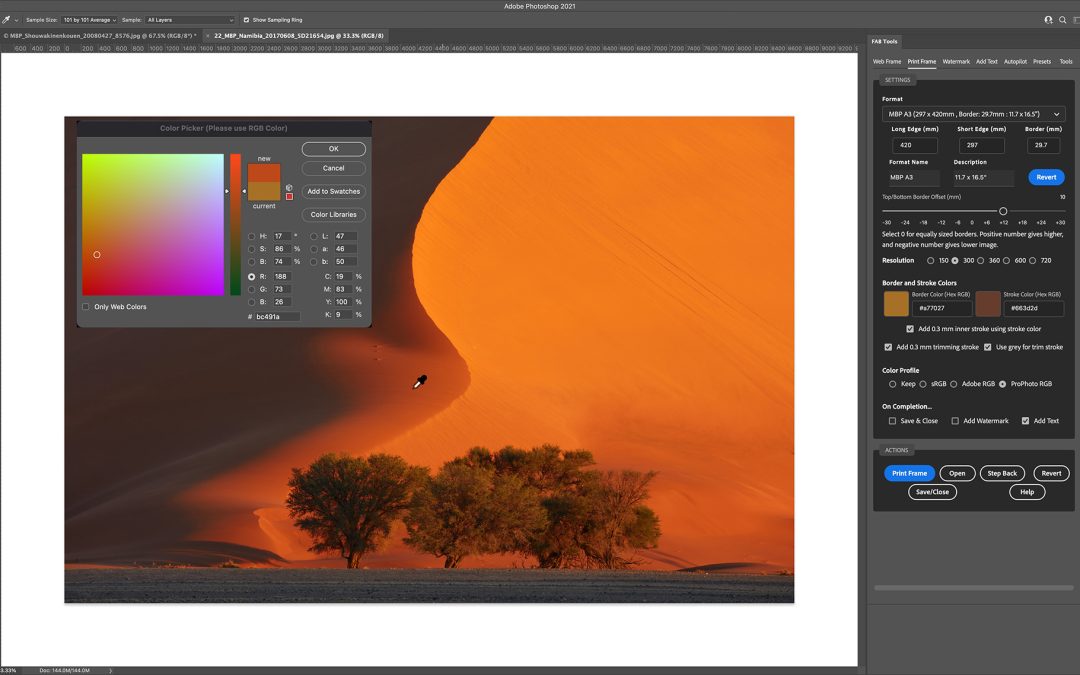Click the workspace switcher icon at top right
This screenshot has width=1080, height=675.
(1074, 19)
